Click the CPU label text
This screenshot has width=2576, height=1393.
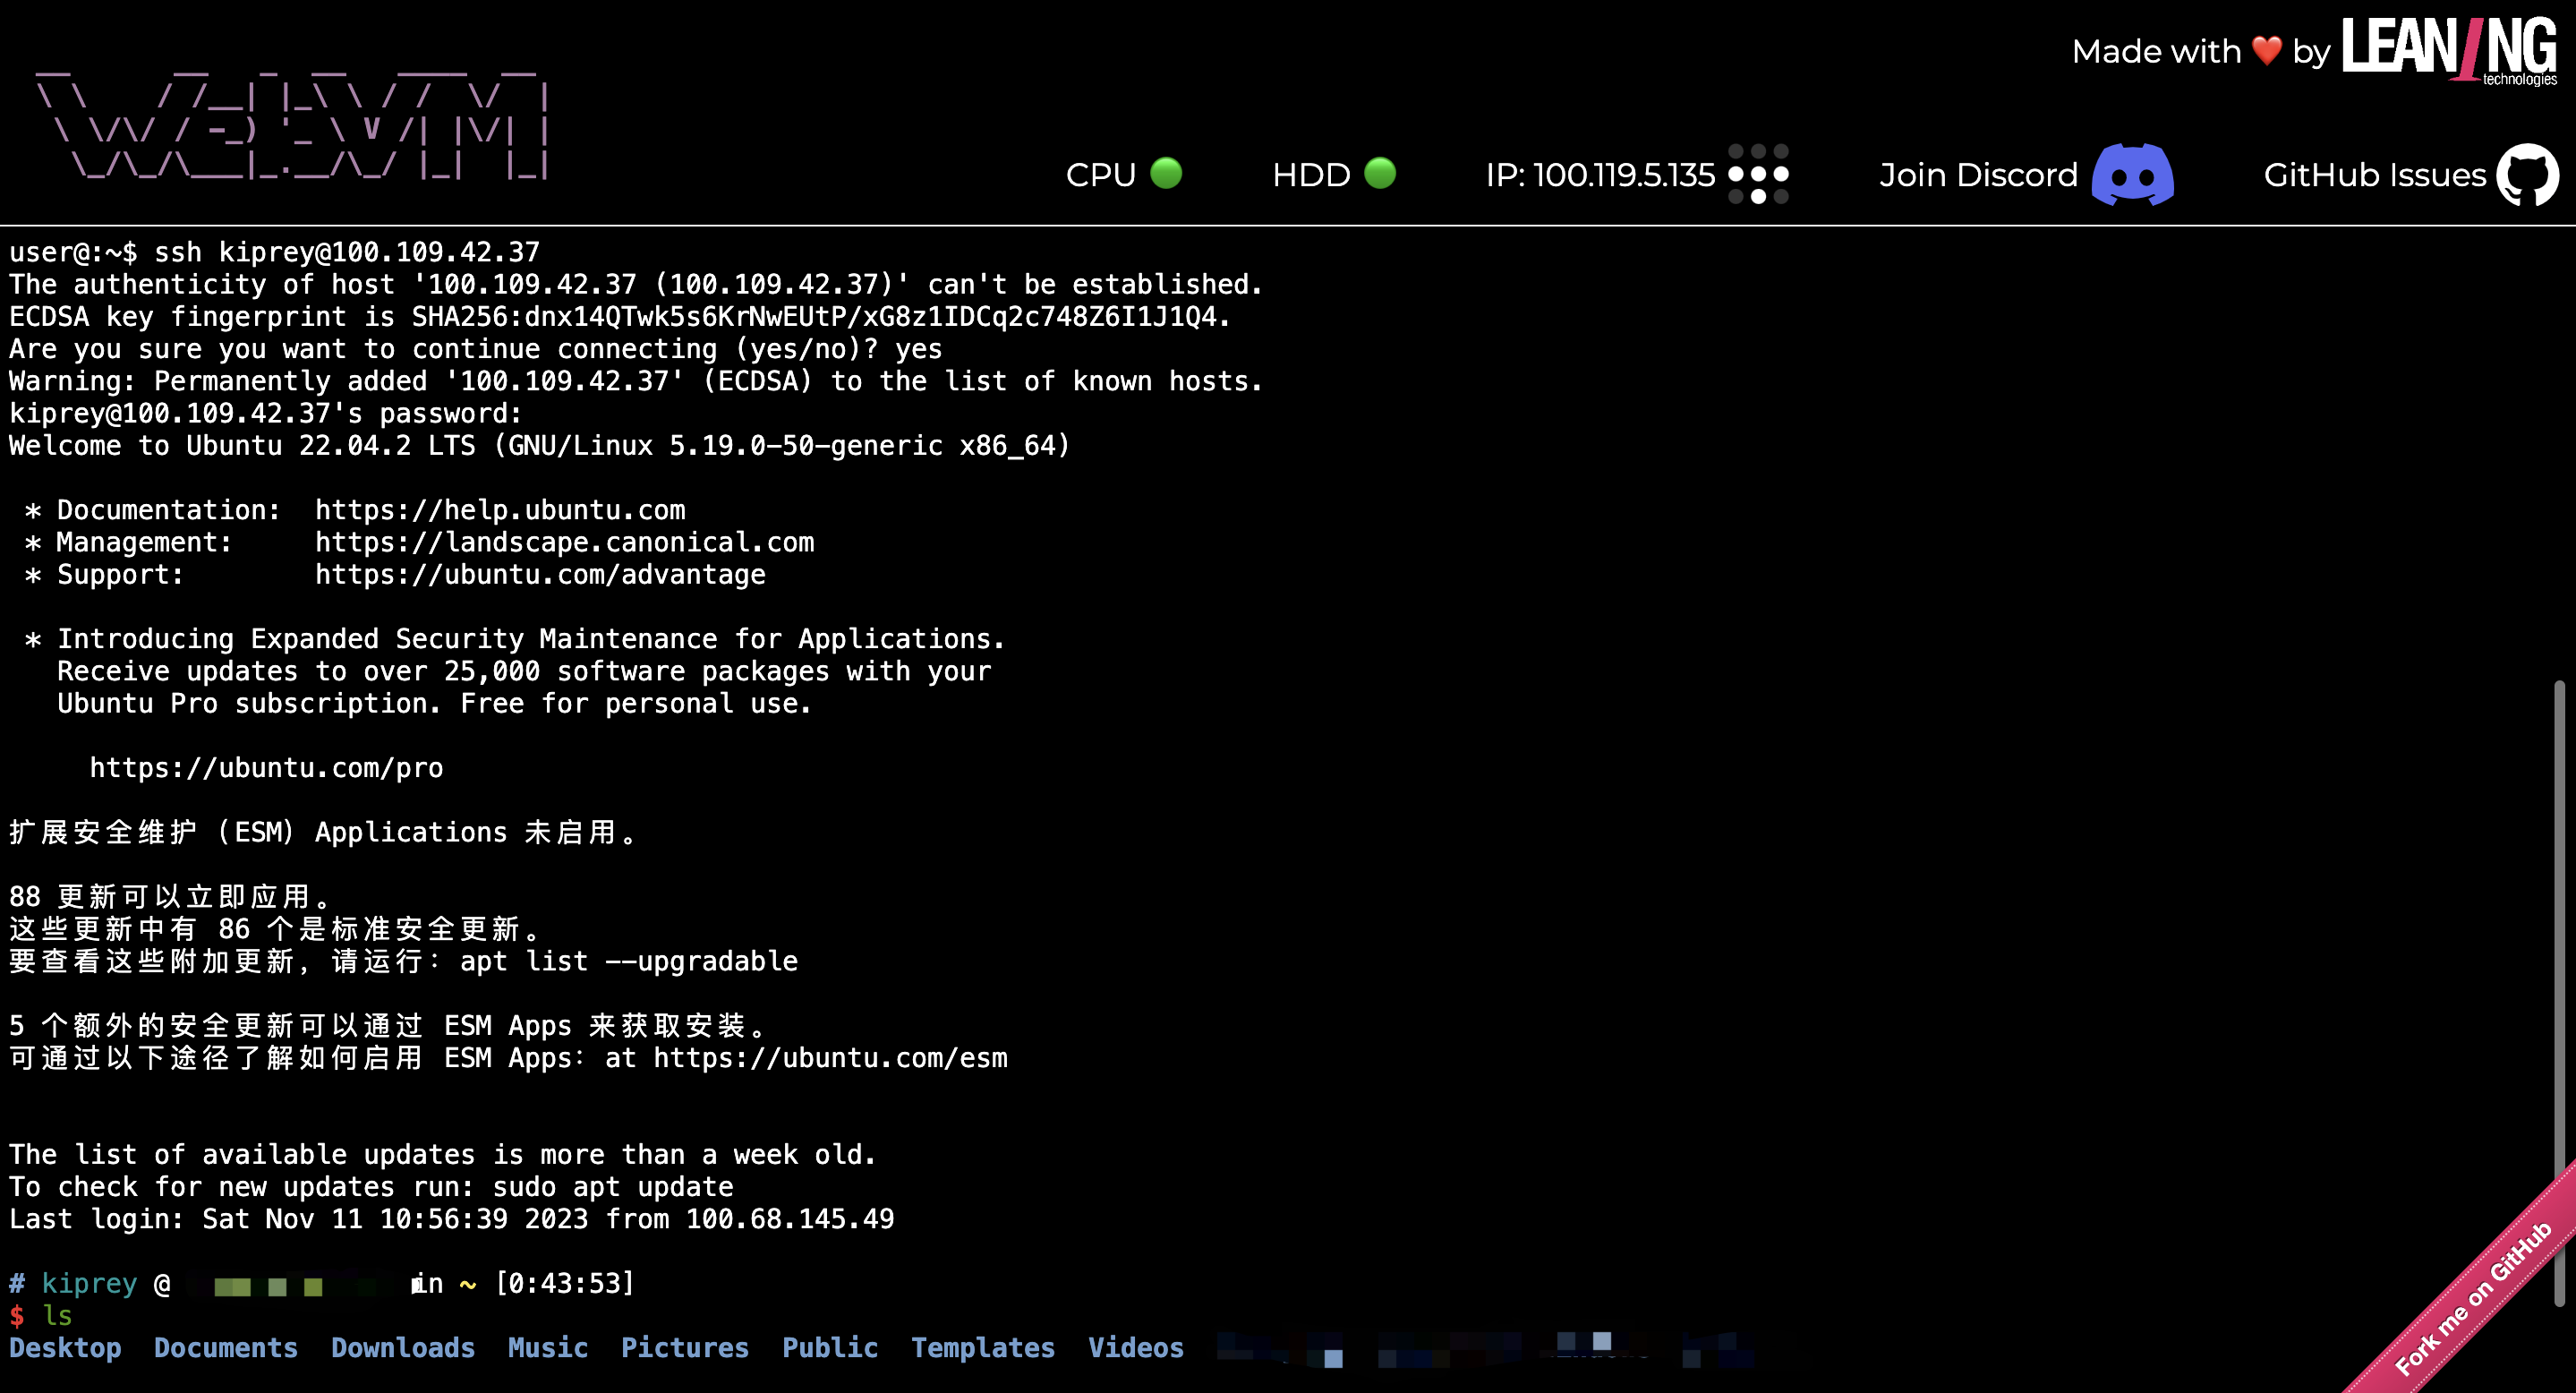coord(1100,175)
